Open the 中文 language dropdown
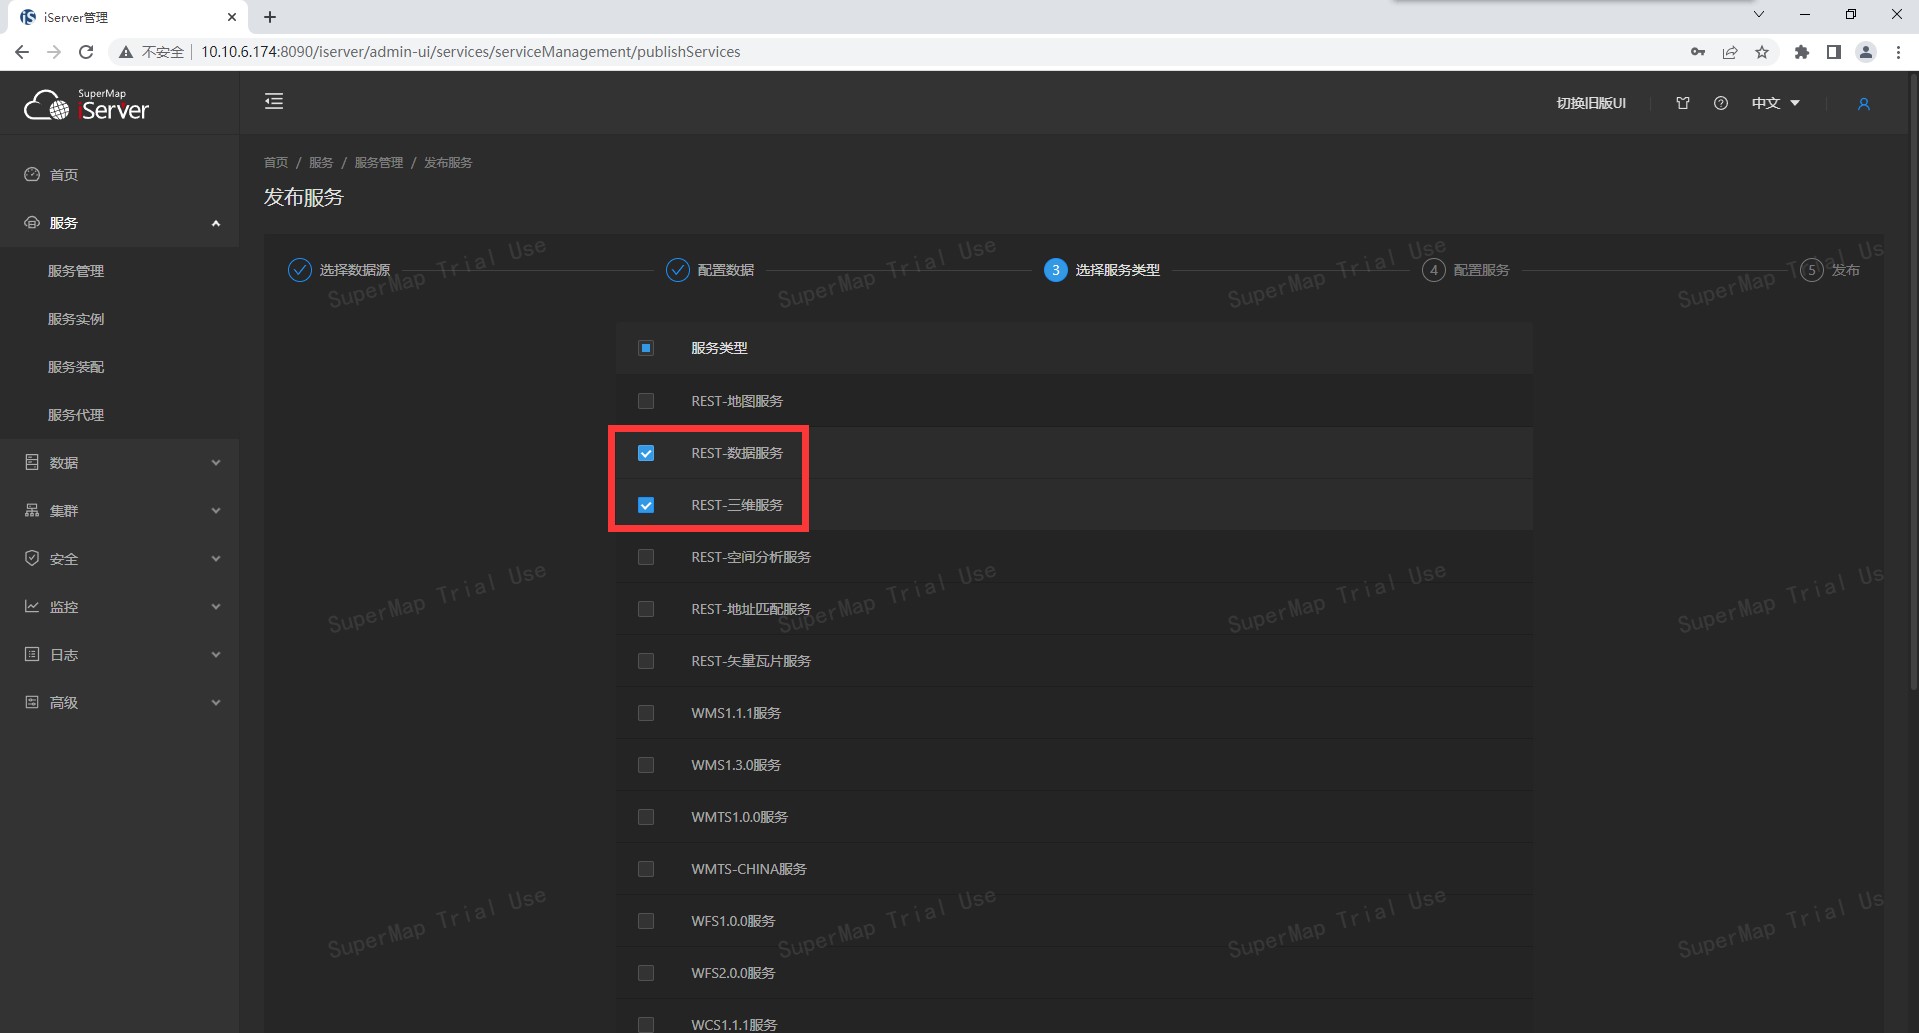1919x1033 pixels. 1775,103
